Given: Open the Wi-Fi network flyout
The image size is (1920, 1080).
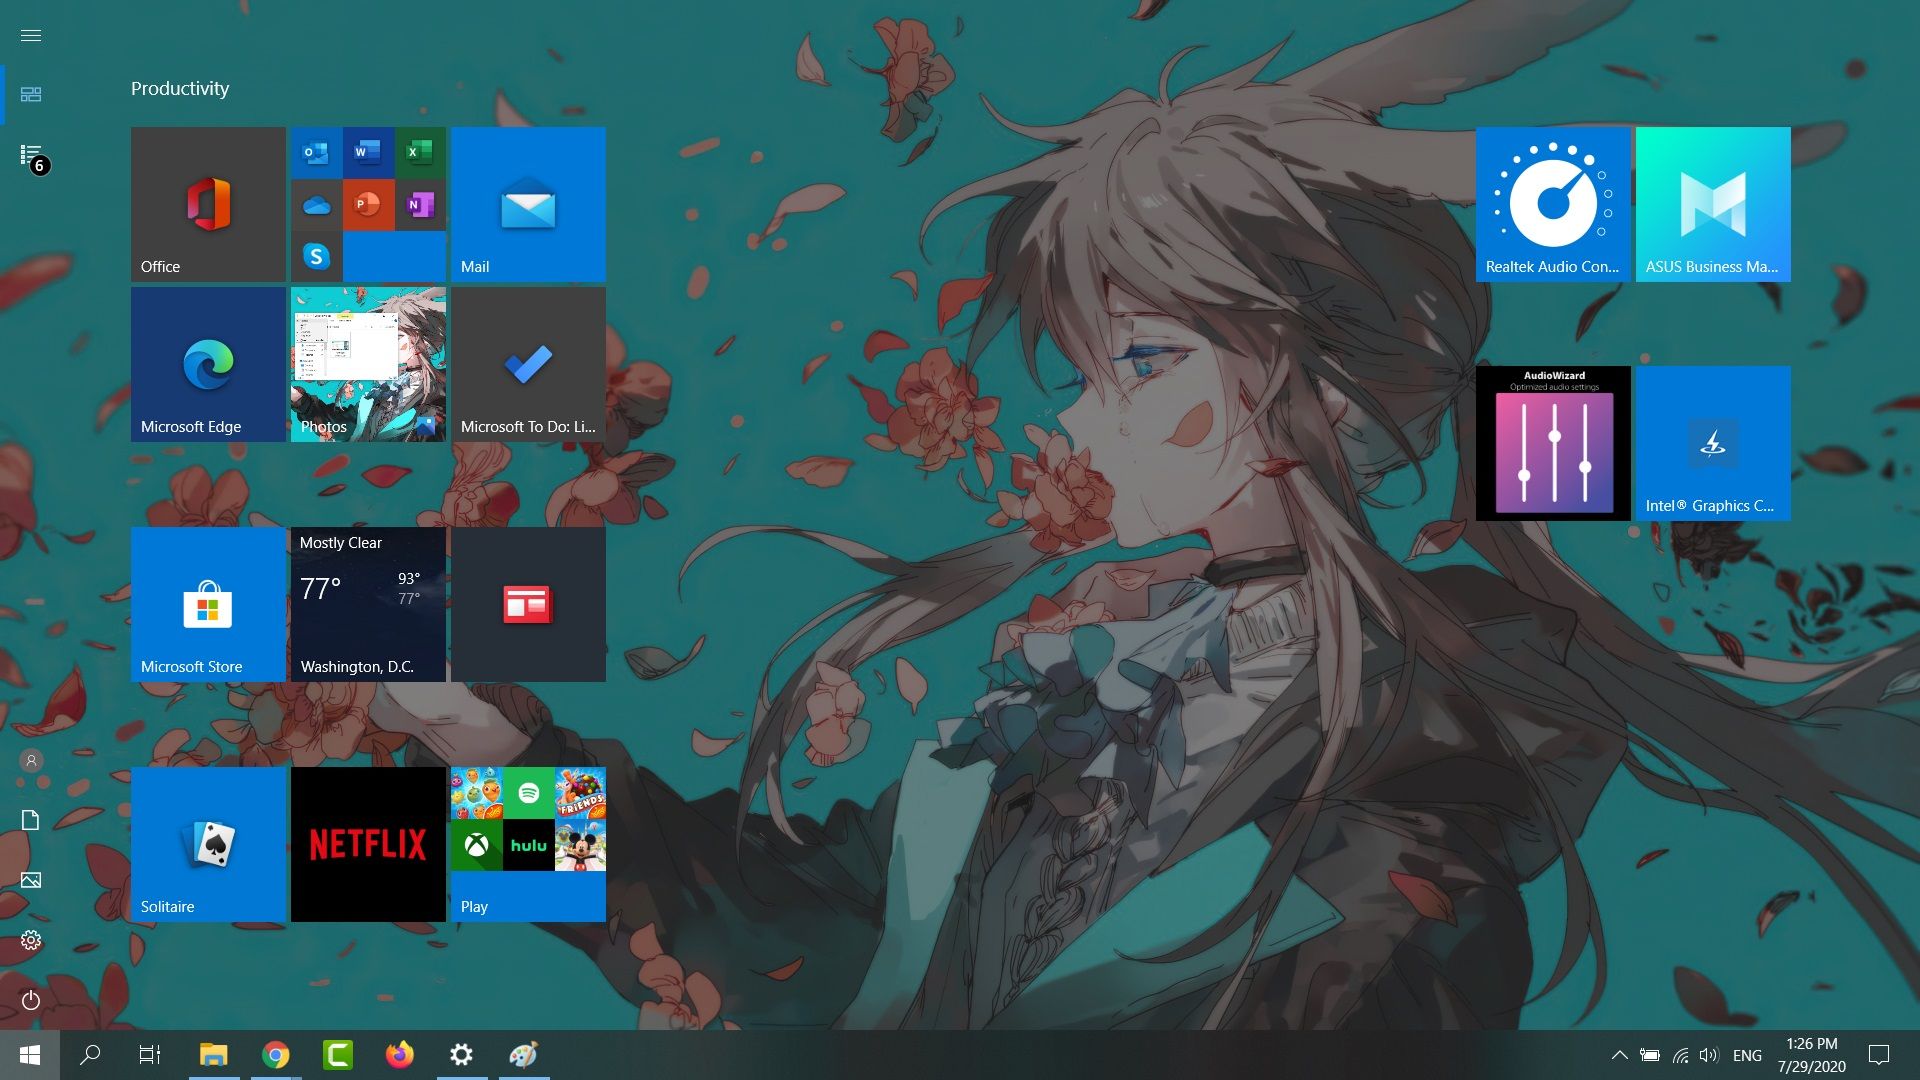Looking at the screenshot, I should point(1680,1055).
